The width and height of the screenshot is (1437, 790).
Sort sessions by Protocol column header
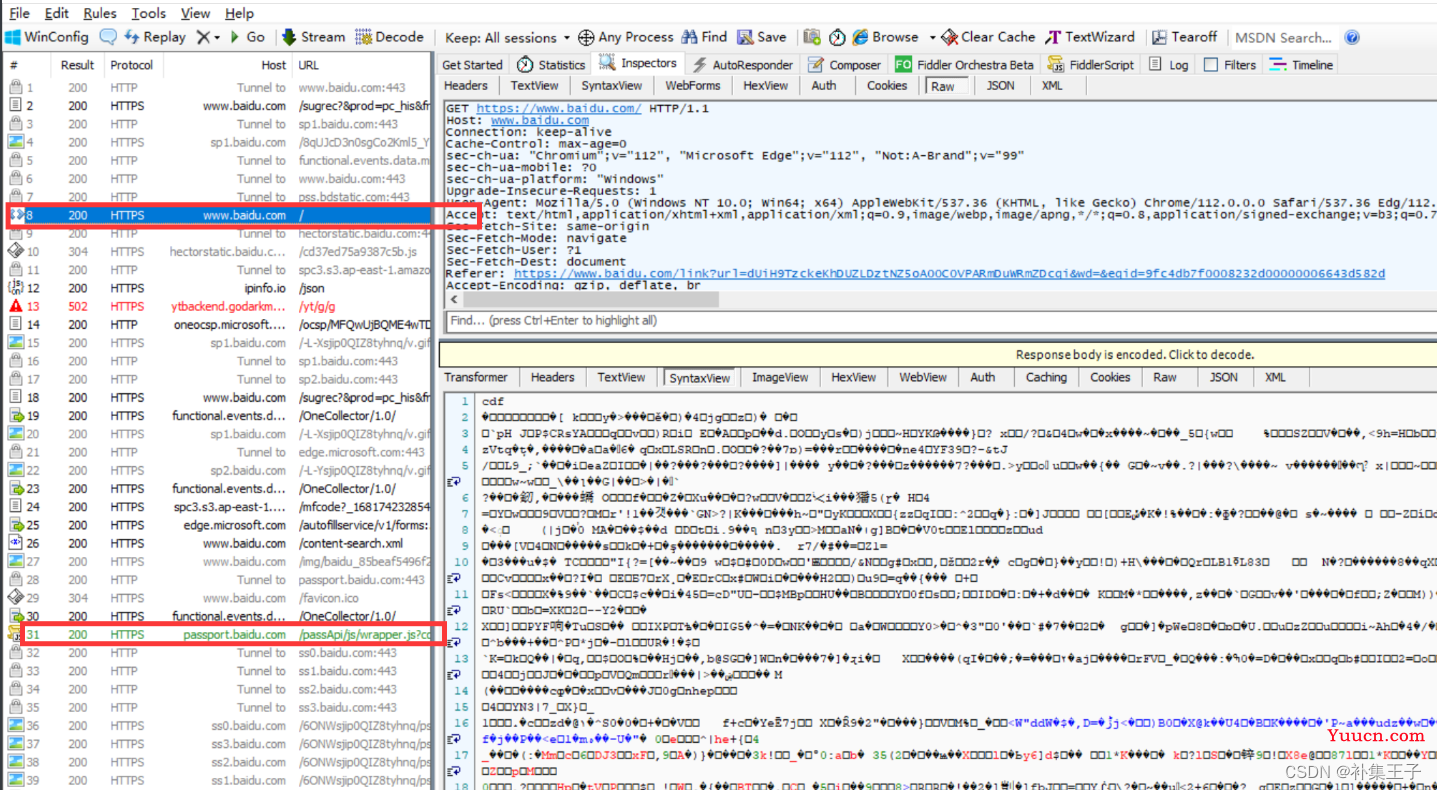click(x=131, y=65)
